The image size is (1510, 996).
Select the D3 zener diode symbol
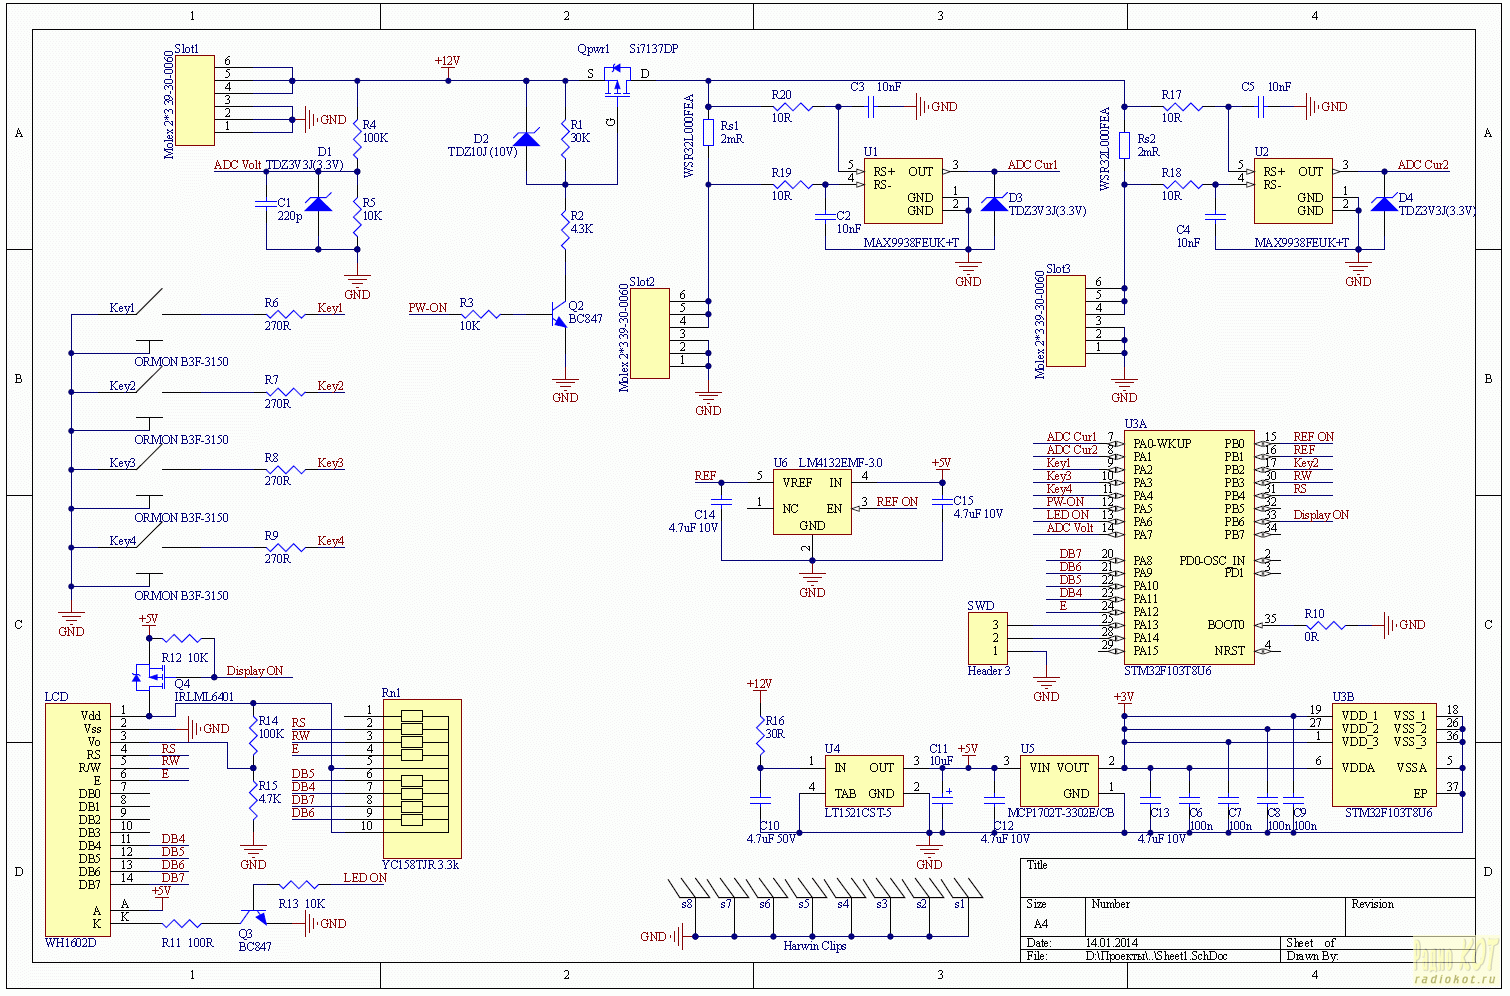[x=994, y=204]
